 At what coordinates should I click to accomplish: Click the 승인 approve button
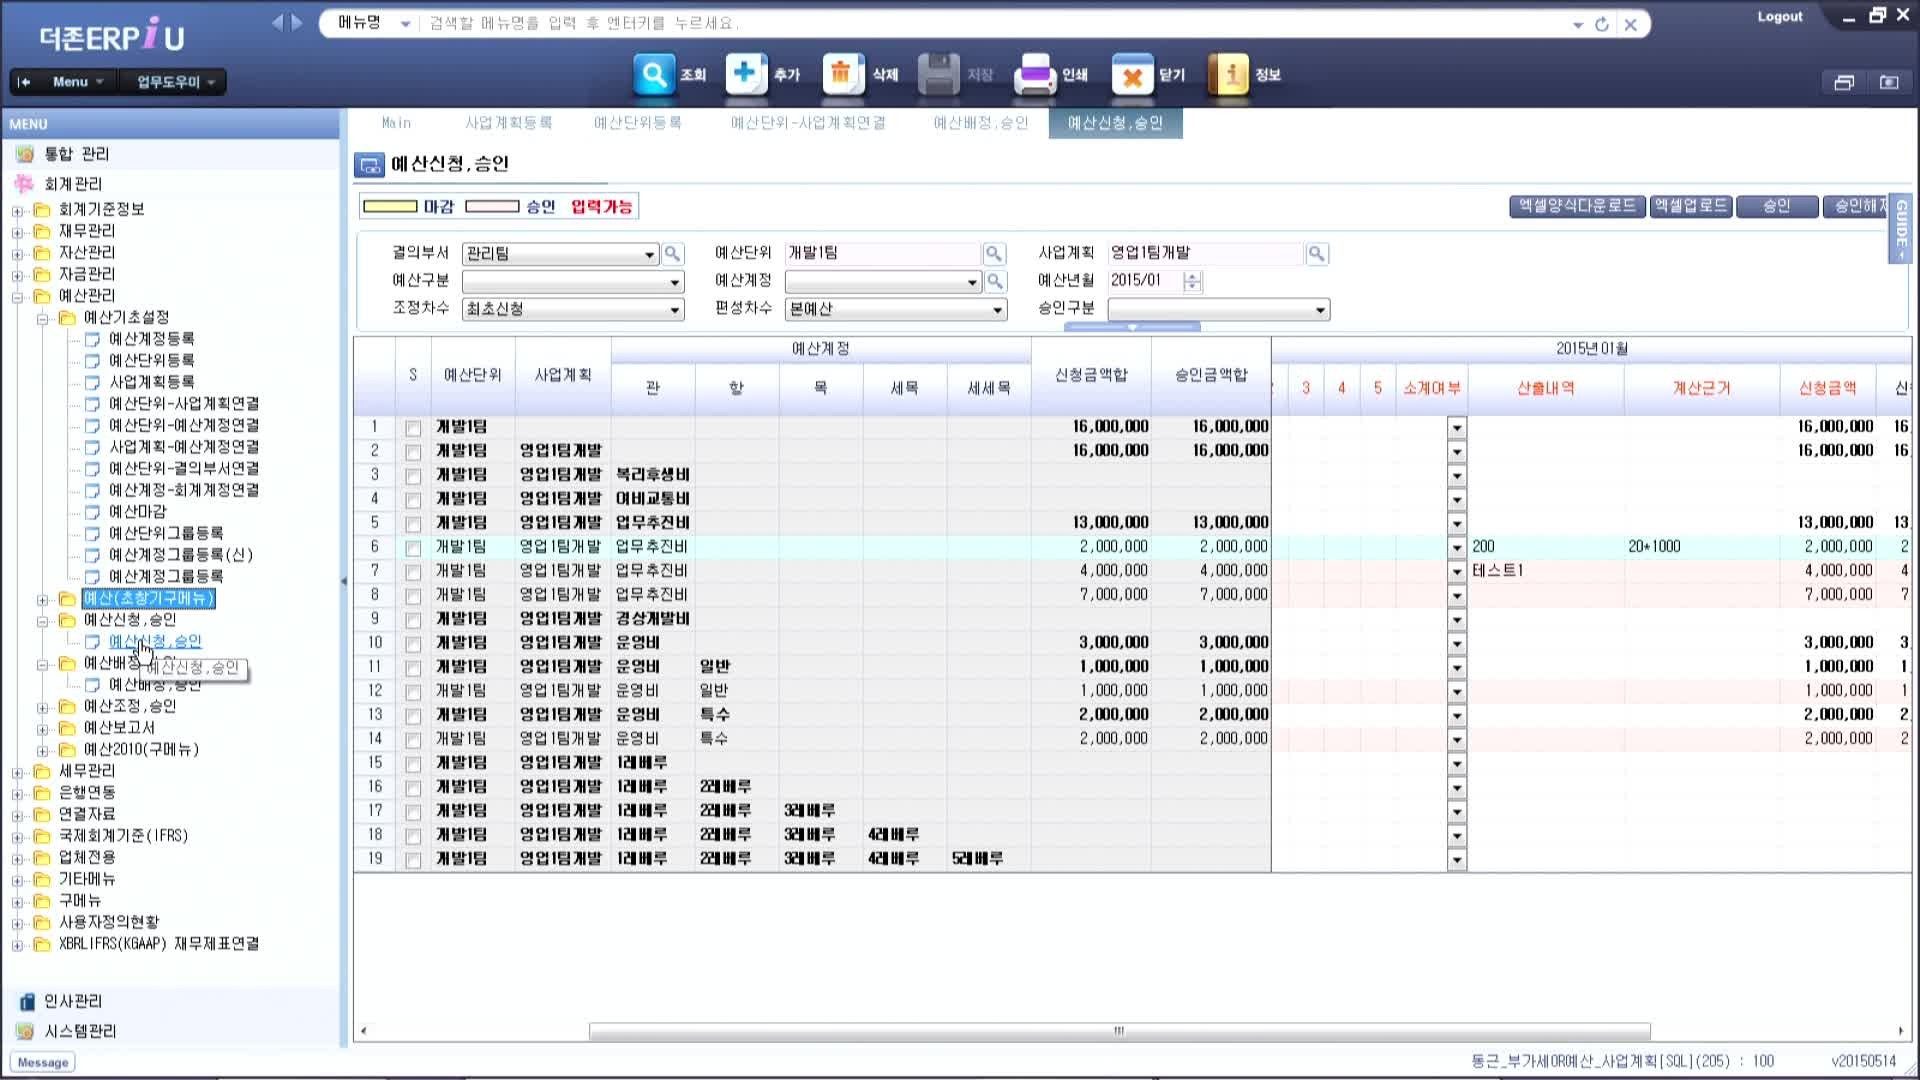point(1777,206)
